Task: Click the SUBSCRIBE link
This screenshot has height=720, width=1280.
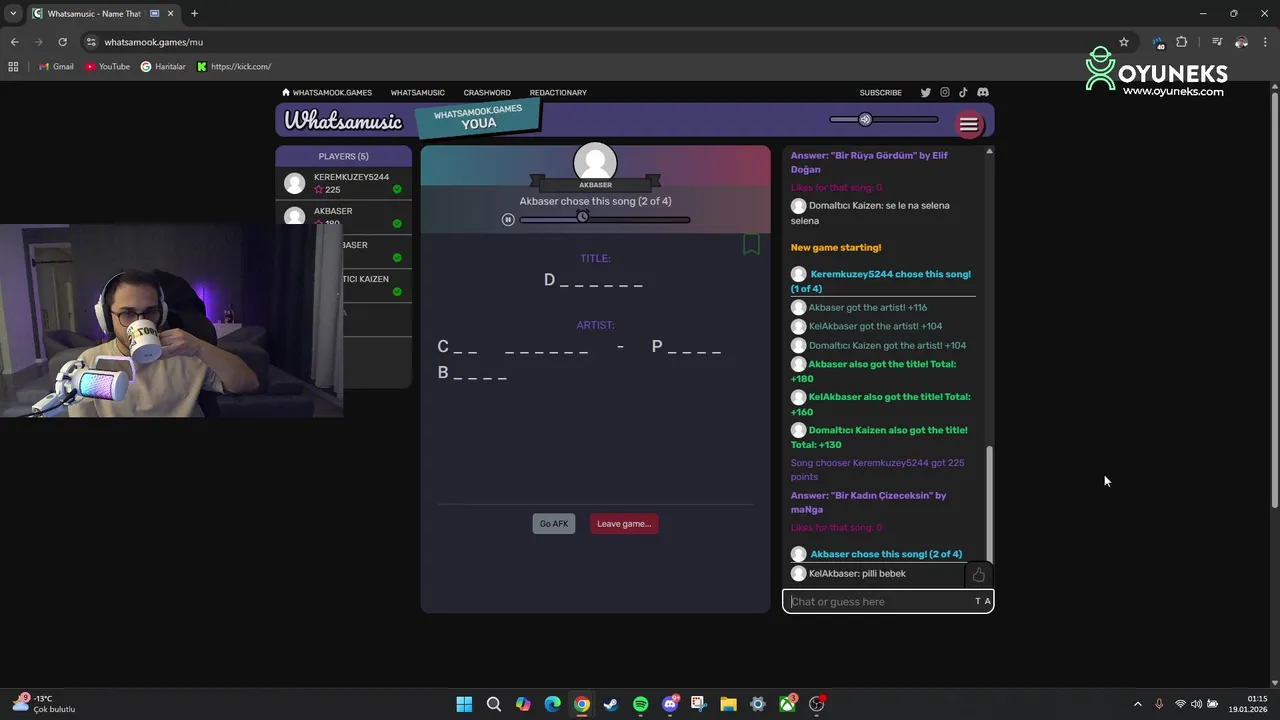Action: [x=881, y=93]
